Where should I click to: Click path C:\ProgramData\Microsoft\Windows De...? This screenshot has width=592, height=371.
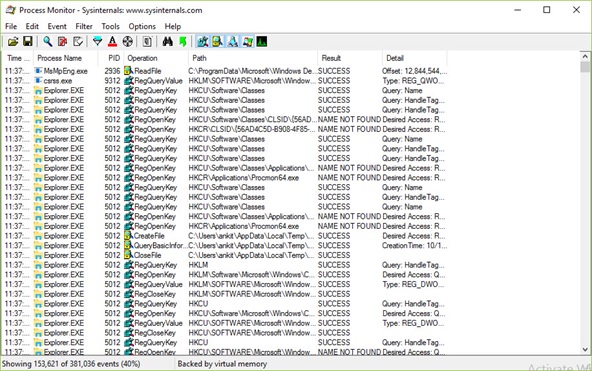coord(252,71)
